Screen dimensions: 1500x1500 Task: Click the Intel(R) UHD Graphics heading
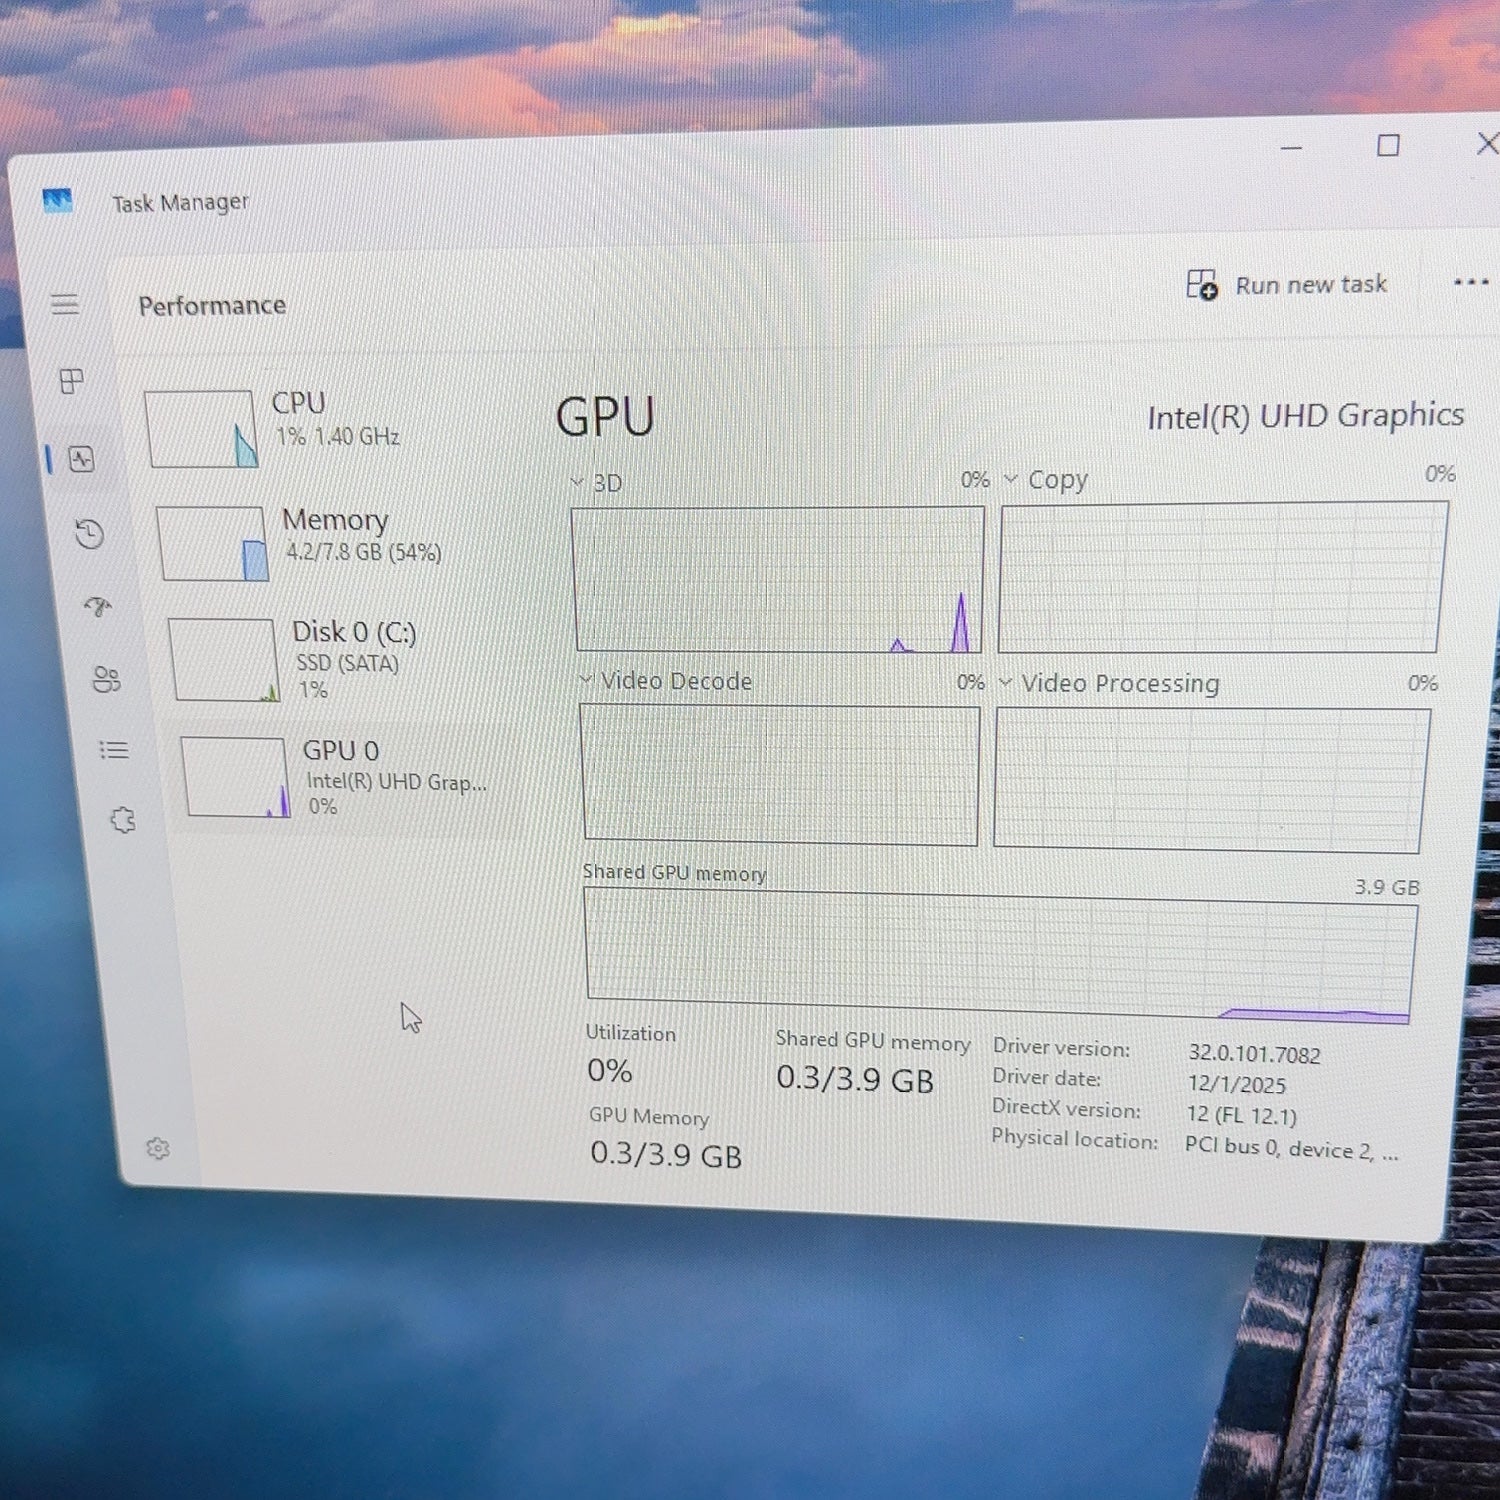pyautogui.click(x=1305, y=416)
